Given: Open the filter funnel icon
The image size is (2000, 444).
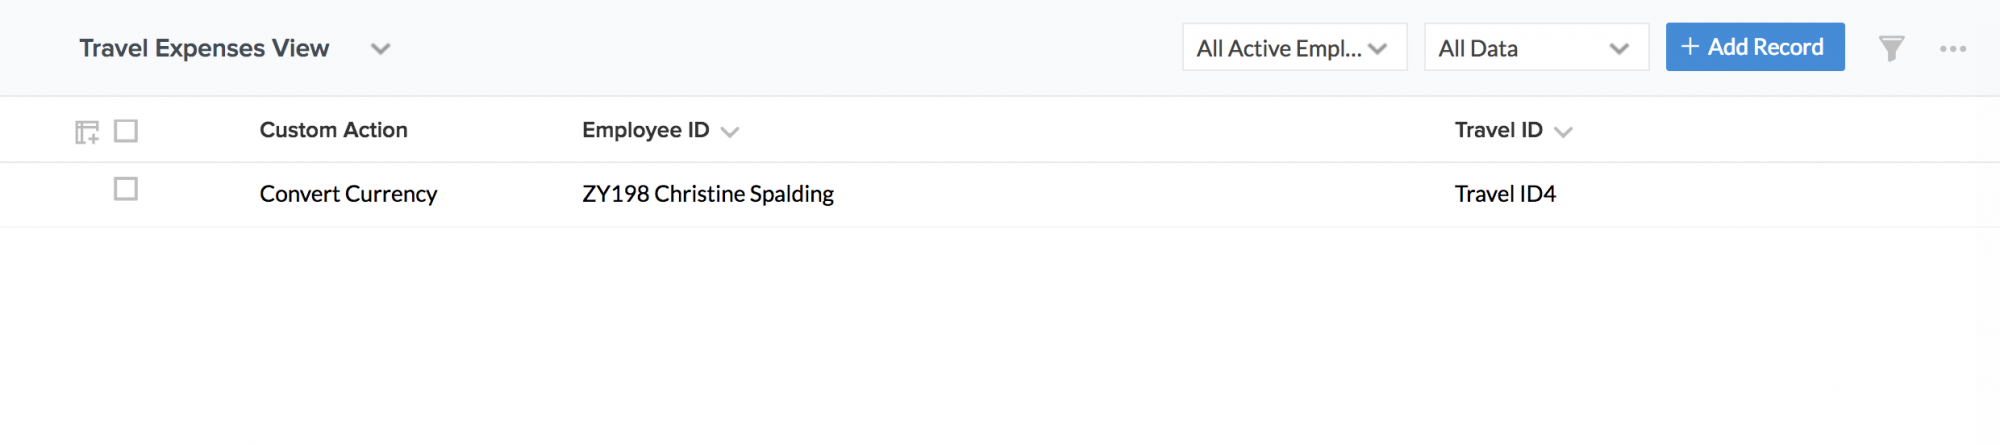Looking at the screenshot, I should 1891,48.
